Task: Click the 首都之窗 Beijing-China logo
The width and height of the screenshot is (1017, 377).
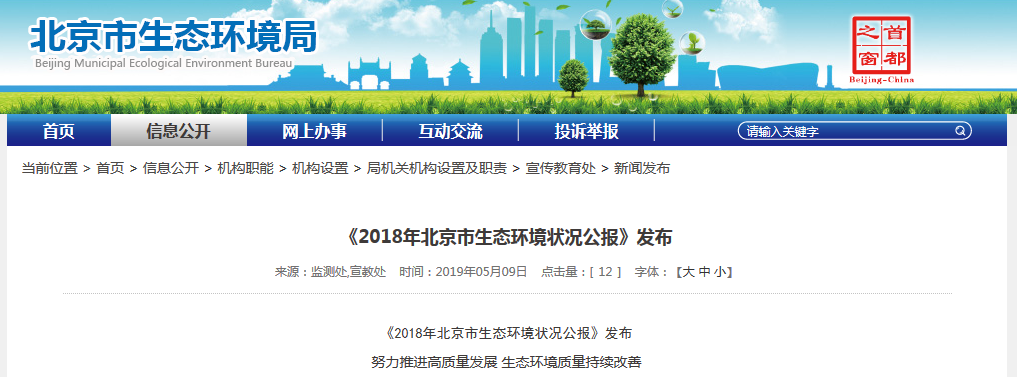Action: pyautogui.click(x=881, y=50)
